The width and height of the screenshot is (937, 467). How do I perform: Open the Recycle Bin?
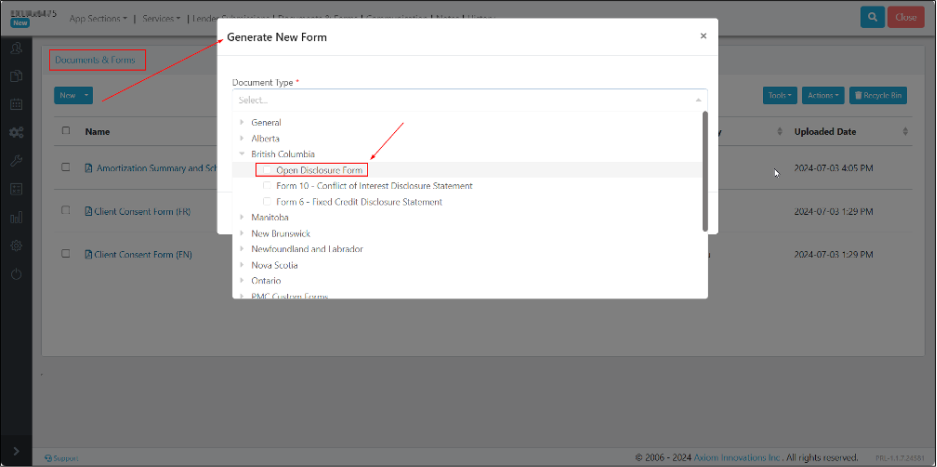878,96
